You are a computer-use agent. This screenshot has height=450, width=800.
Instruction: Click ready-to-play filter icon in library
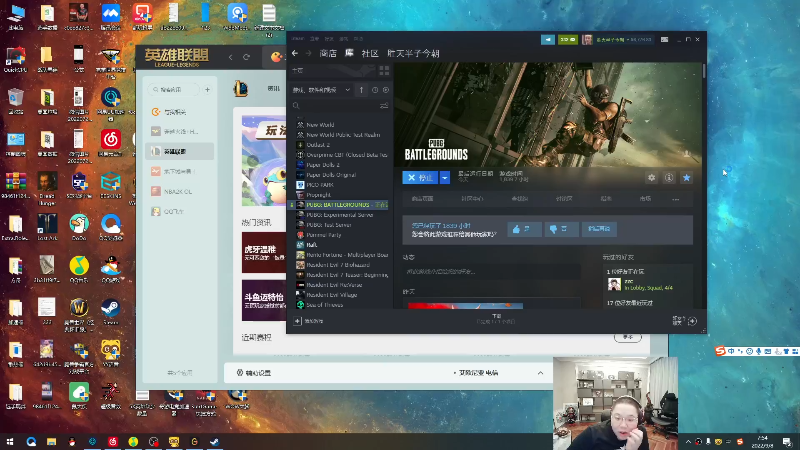click(x=386, y=90)
